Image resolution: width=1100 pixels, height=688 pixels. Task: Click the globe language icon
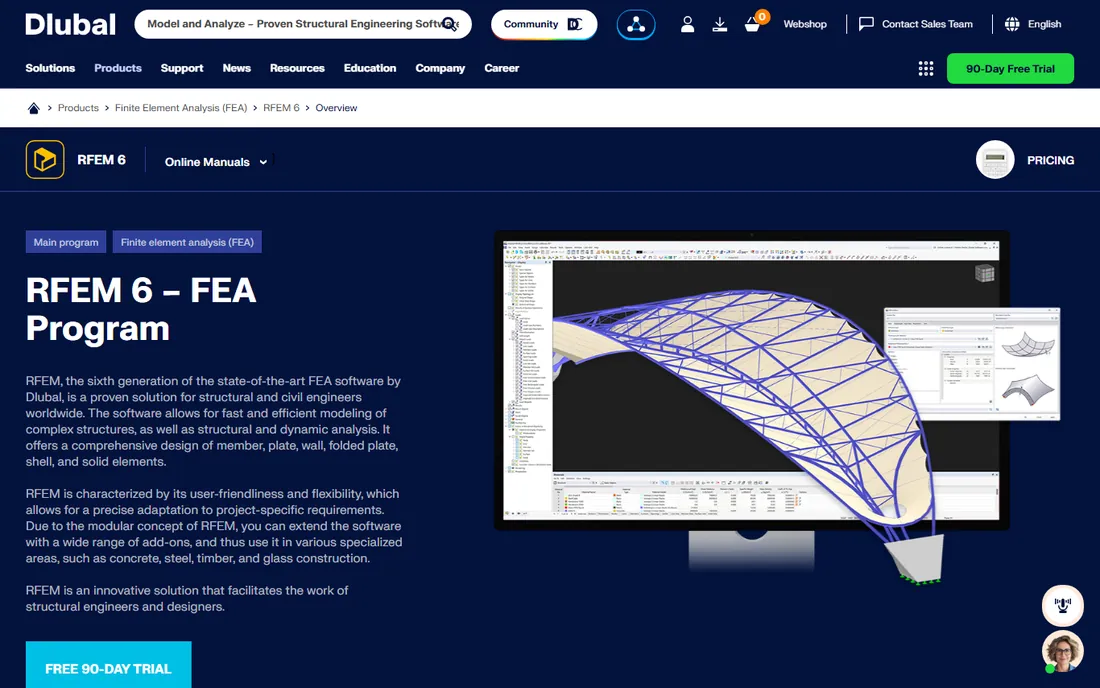1012,24
